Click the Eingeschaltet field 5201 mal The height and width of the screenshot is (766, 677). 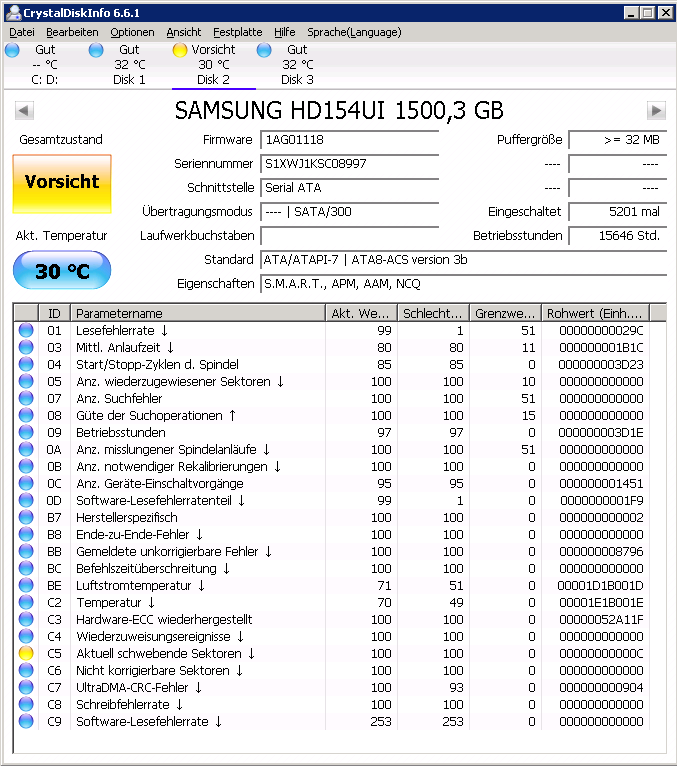[617, 212]
